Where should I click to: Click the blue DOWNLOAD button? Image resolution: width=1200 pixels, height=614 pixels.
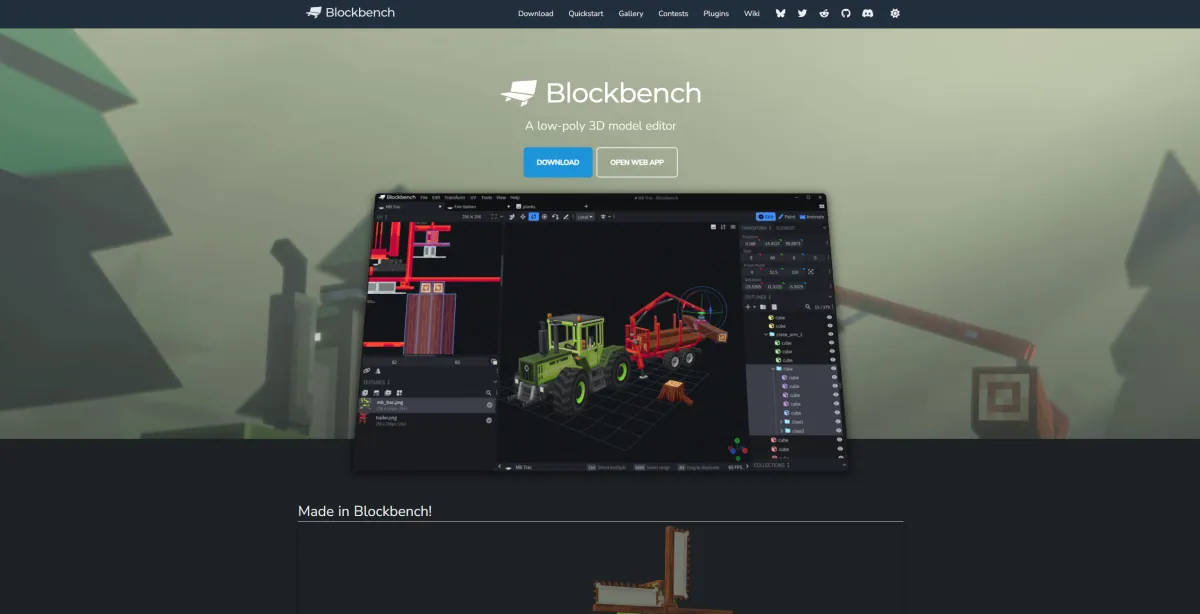[558, 162]
